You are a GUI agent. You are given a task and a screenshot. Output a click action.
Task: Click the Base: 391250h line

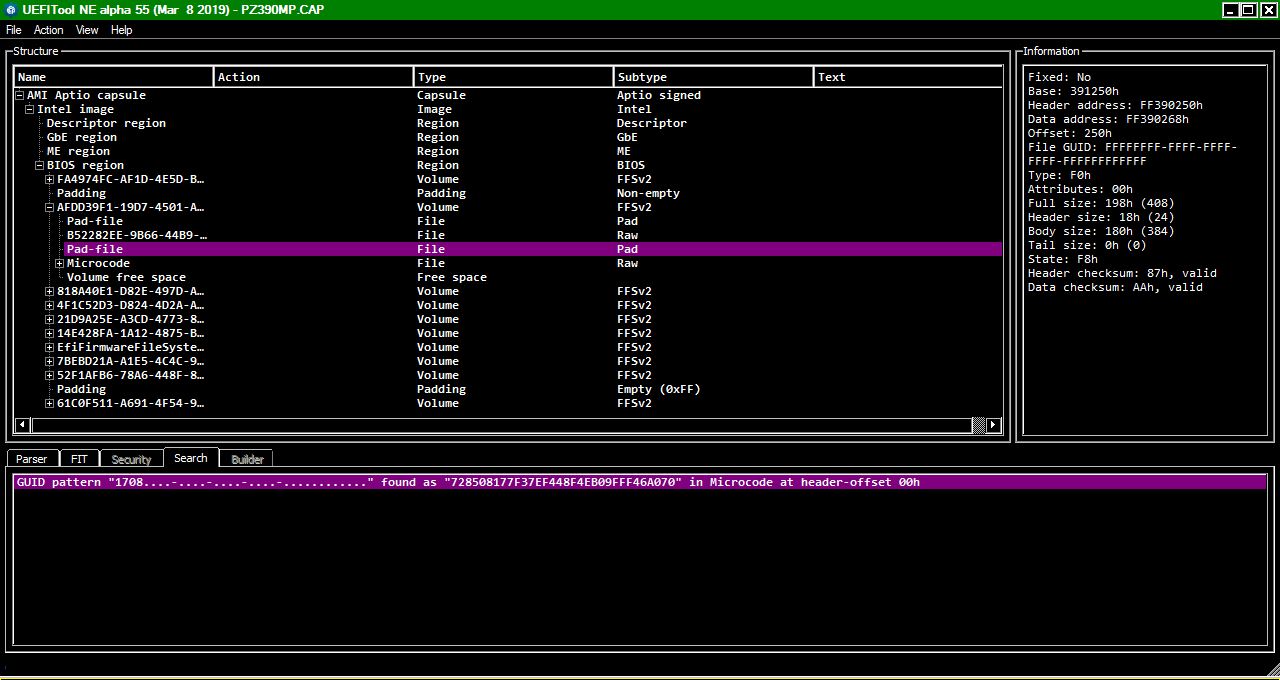1073,91
